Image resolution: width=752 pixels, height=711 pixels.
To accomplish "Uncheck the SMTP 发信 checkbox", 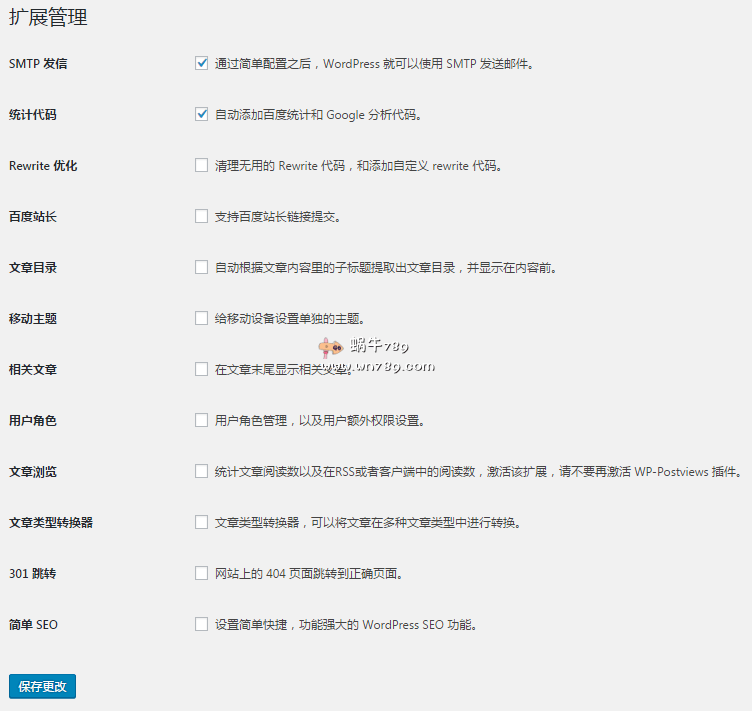I will pos(202,63).
